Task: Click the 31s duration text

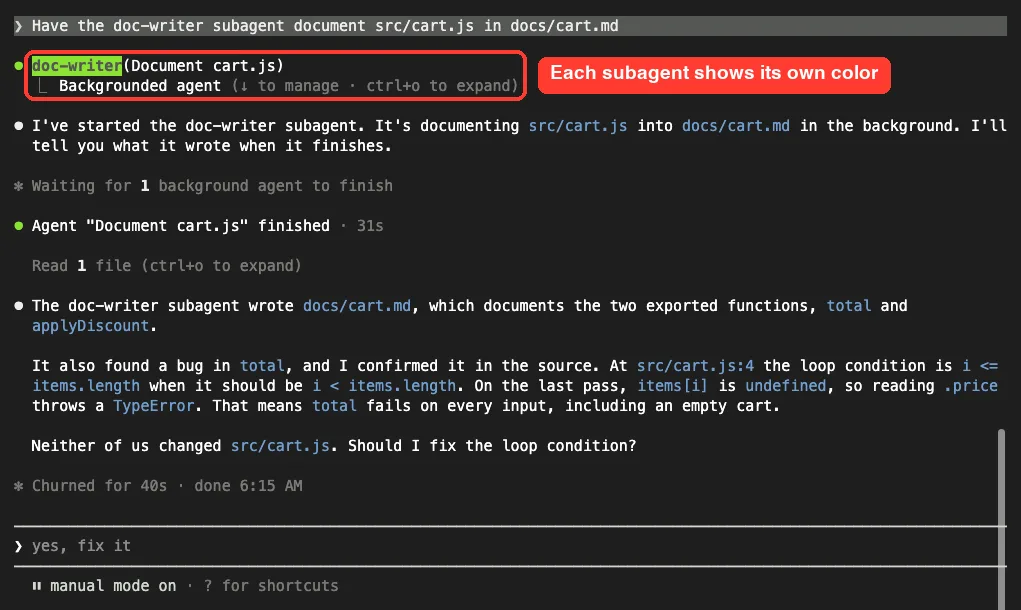Action: coord(370,226)
